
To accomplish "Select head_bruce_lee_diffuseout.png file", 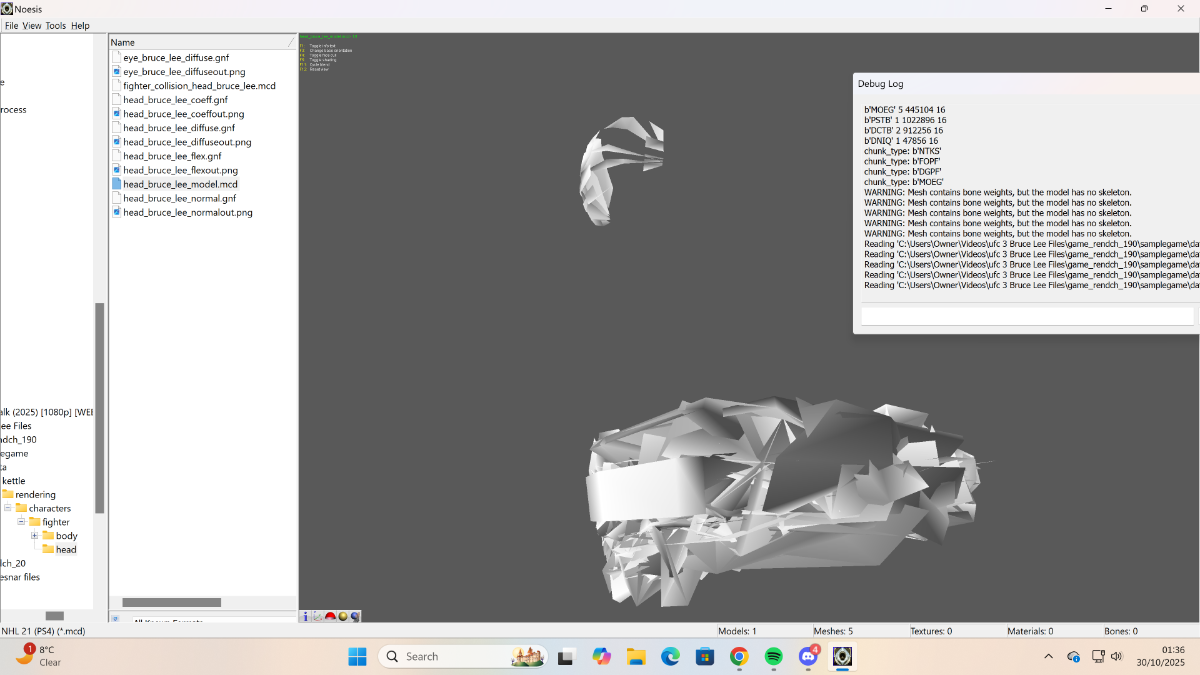I will point(187,142).
